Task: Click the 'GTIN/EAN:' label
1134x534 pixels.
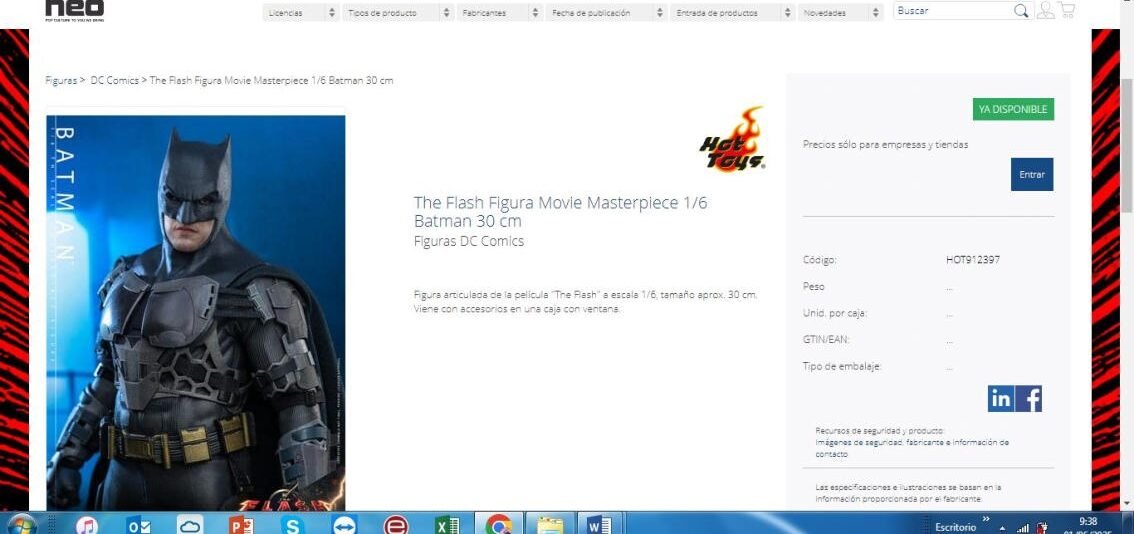Action: click(826, 339)
